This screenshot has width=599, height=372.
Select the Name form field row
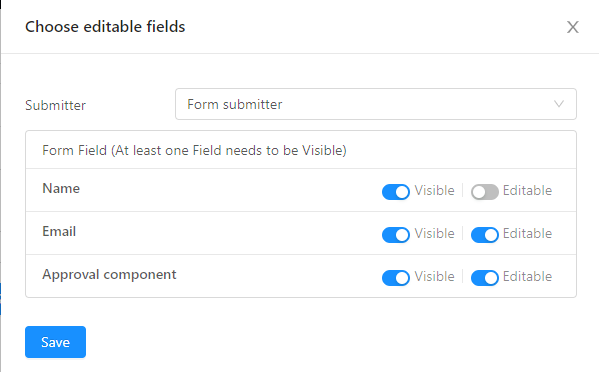[301, 190]
